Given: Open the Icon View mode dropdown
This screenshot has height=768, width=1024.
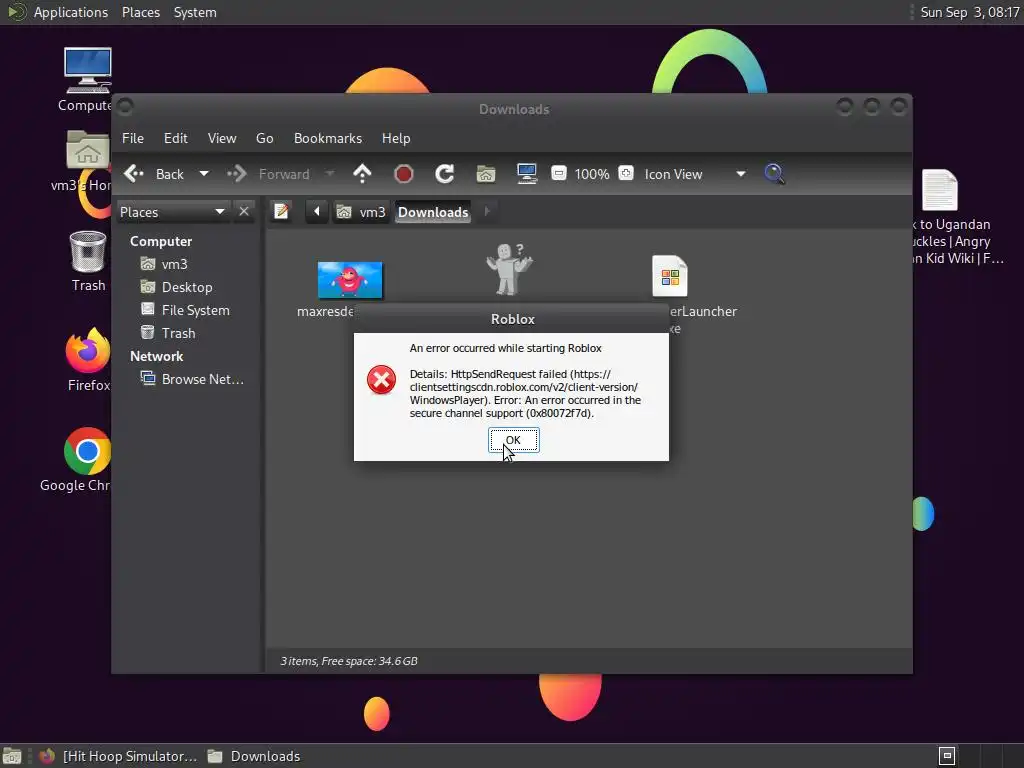Looking at the screenshot, I should [x=695, y=174].
